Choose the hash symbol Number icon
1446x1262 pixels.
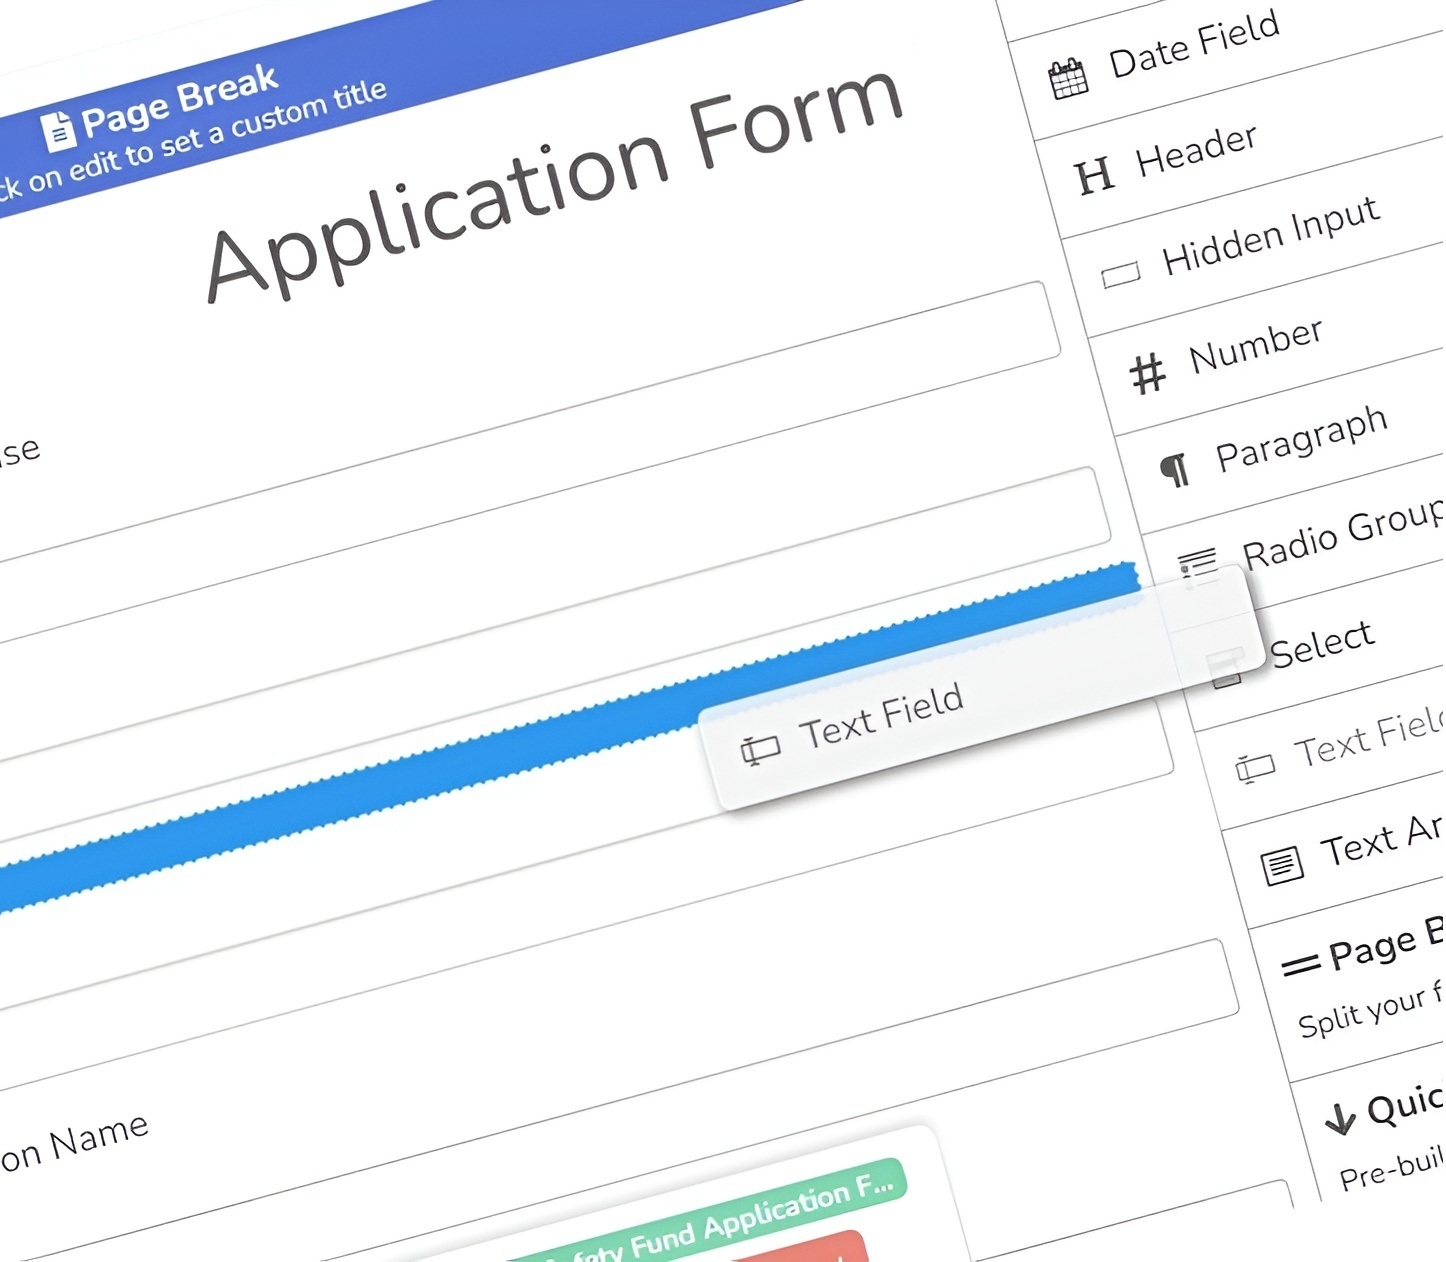click(x=1147, y=374)
